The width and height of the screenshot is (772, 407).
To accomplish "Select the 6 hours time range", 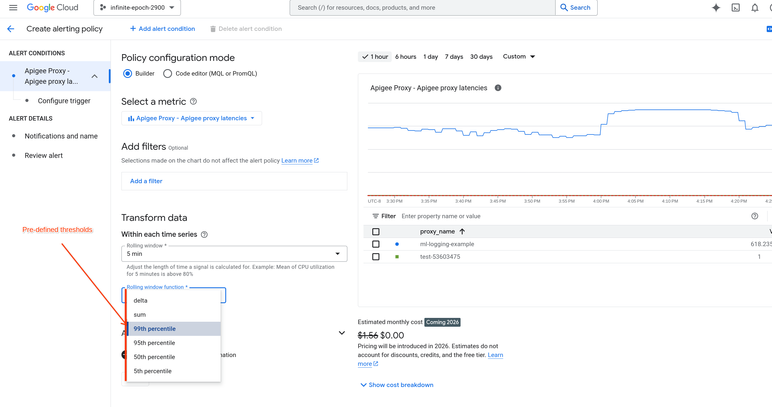I will tap(406, 57).
